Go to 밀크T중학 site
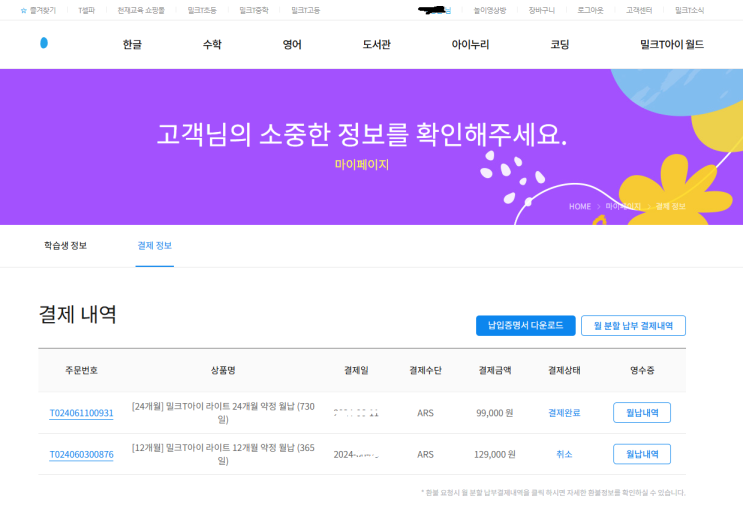Screen dimensions: 743x520 click(254, 10)
